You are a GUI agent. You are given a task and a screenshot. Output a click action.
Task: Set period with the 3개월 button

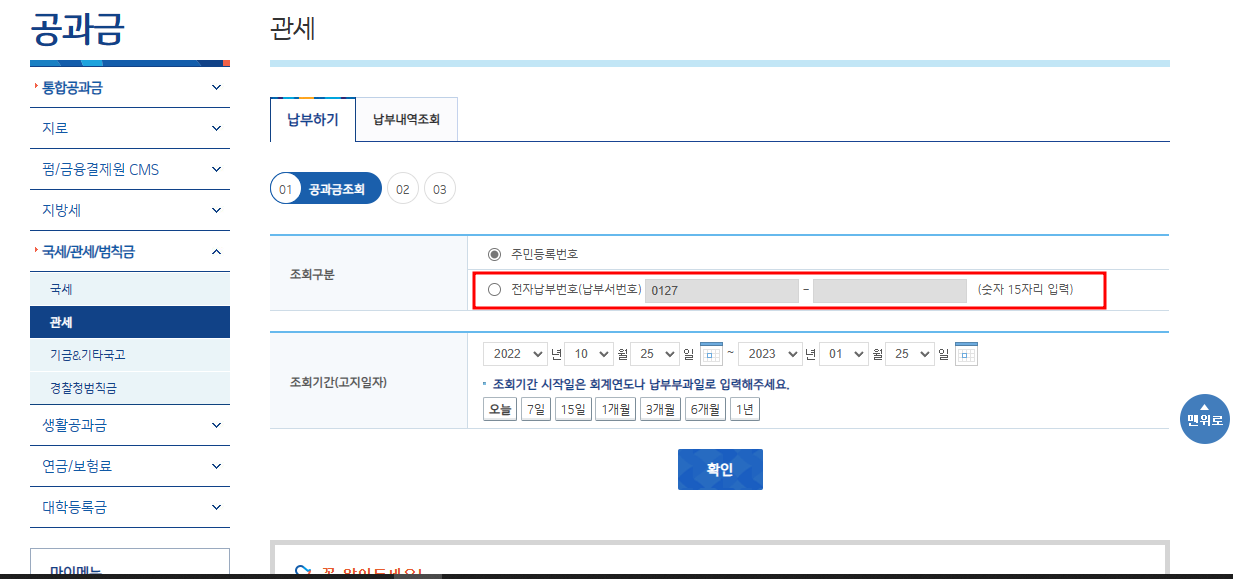pos(660,409)
